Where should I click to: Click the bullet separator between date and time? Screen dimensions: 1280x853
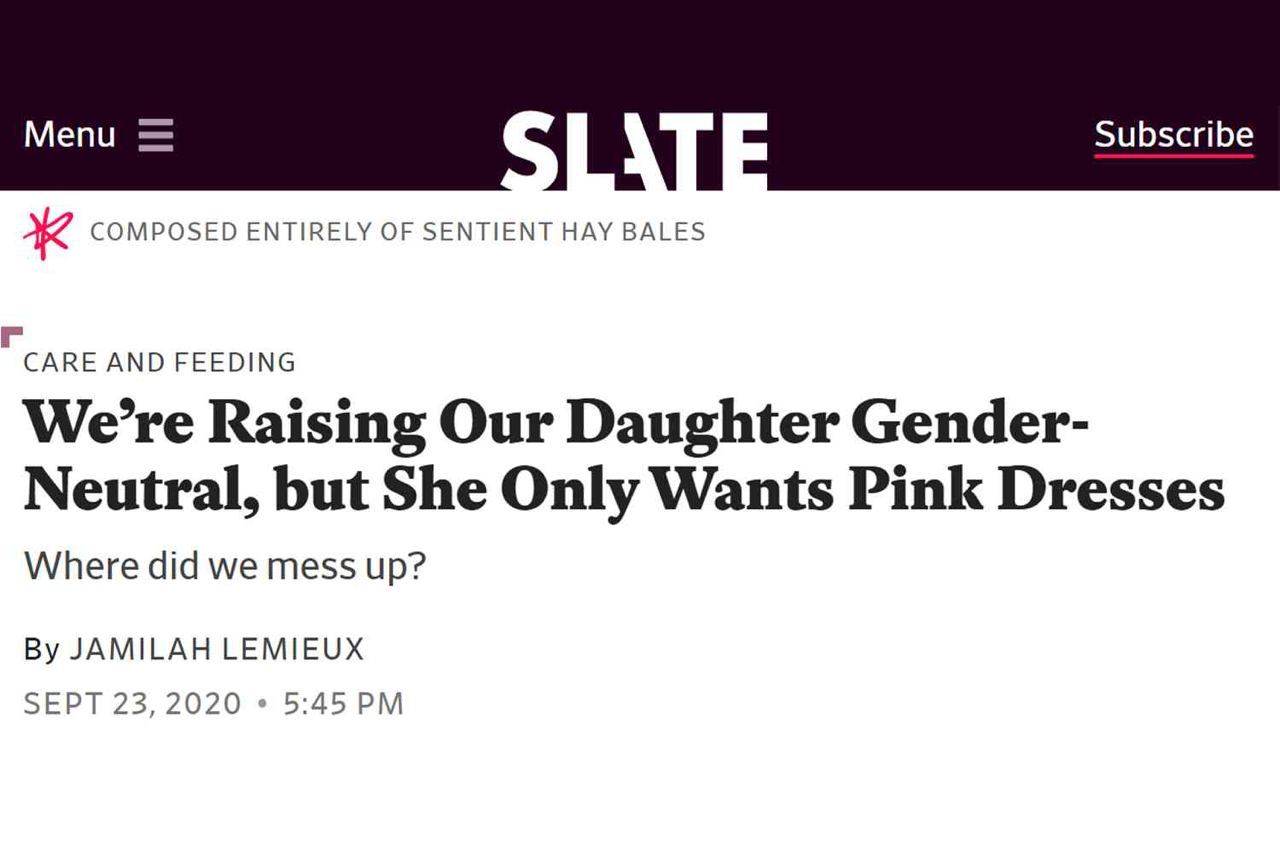coord(263,704)
